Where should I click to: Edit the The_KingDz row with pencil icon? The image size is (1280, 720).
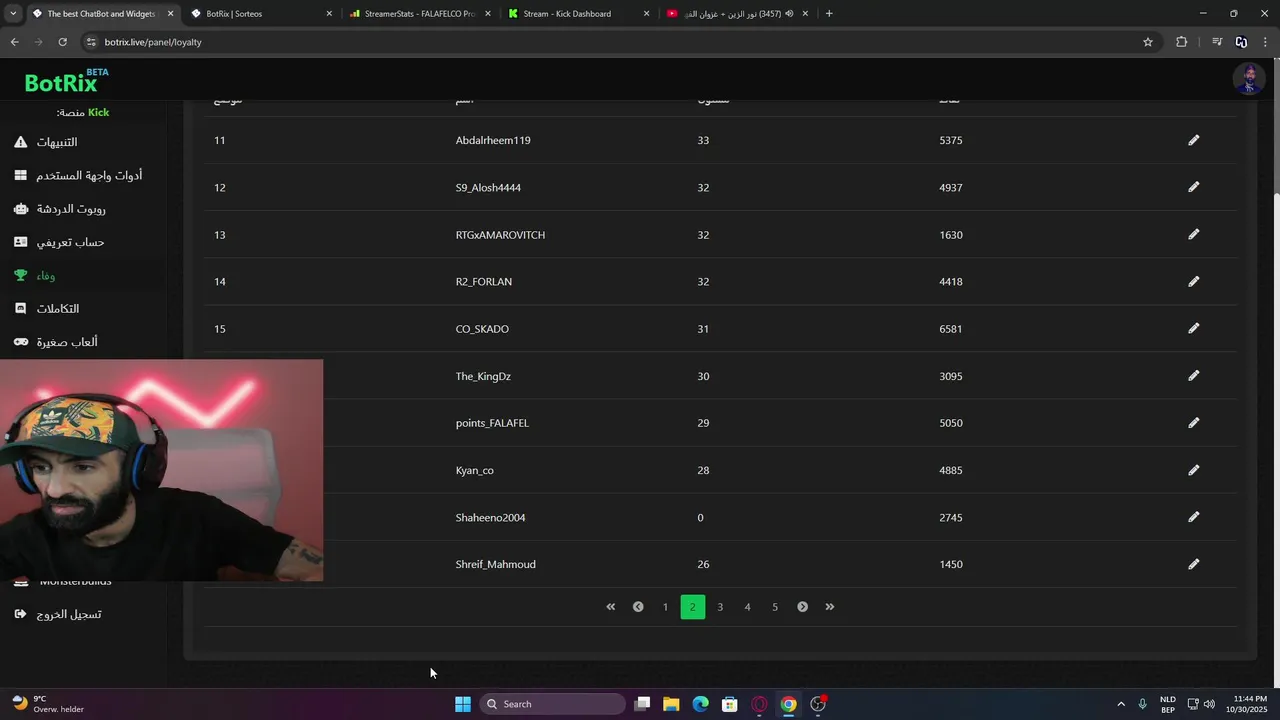1193,376
